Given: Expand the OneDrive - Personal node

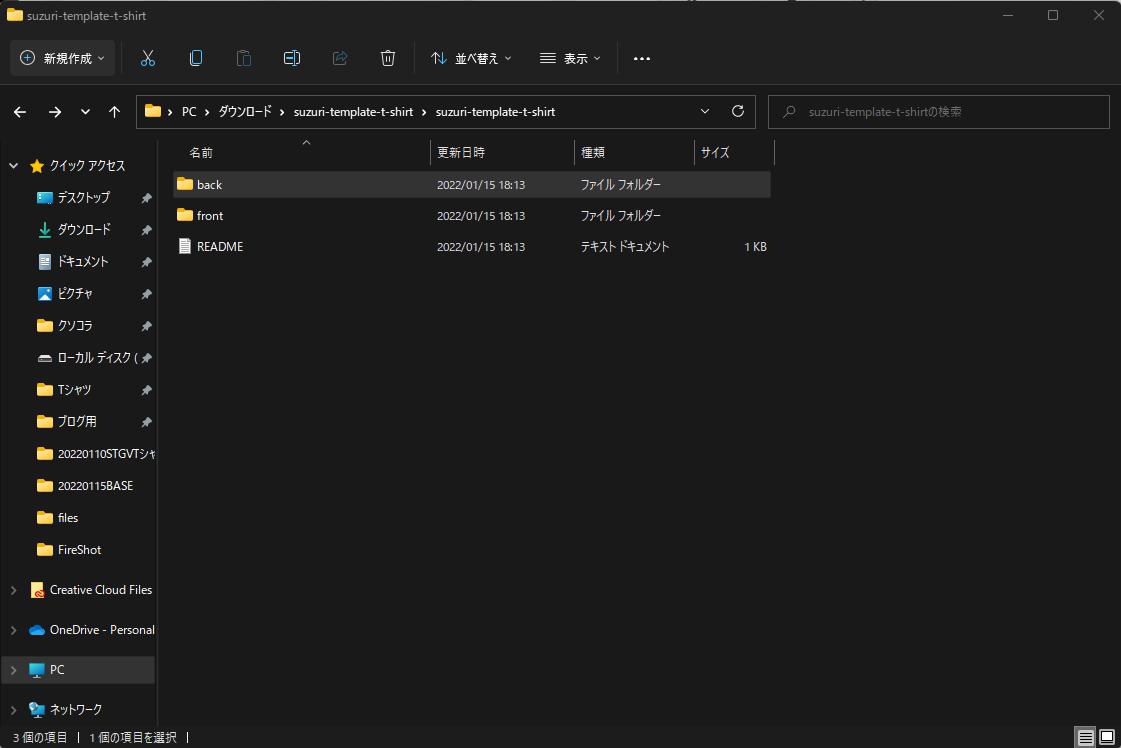Looking at the screenshot, I should (14, 630).
